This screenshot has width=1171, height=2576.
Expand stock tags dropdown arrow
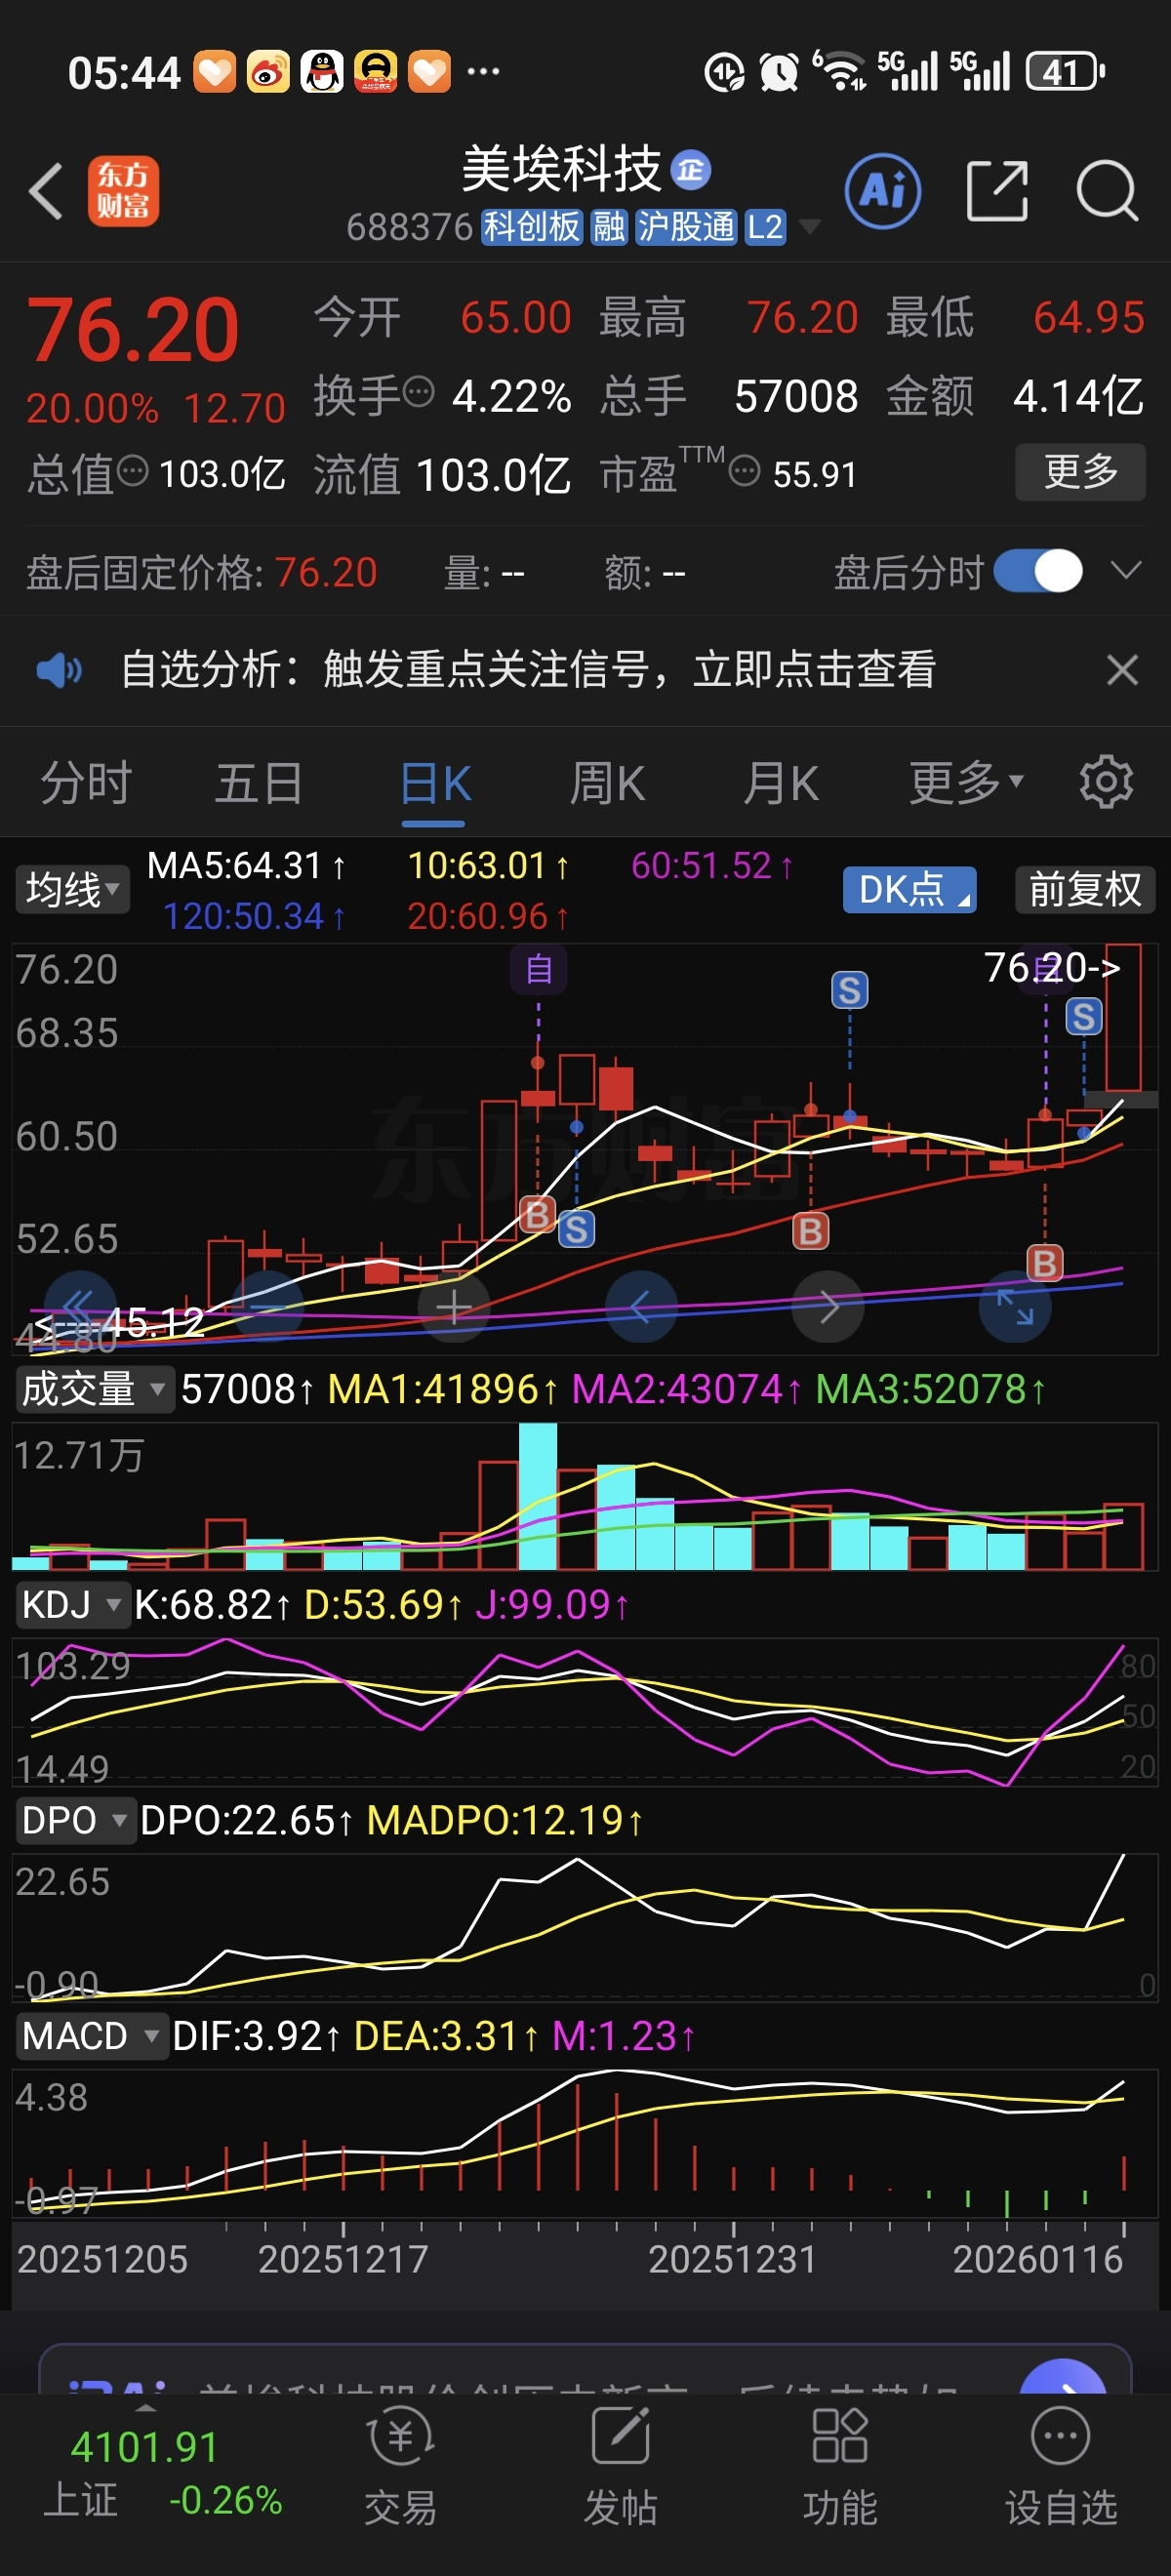tap(809, 227)
